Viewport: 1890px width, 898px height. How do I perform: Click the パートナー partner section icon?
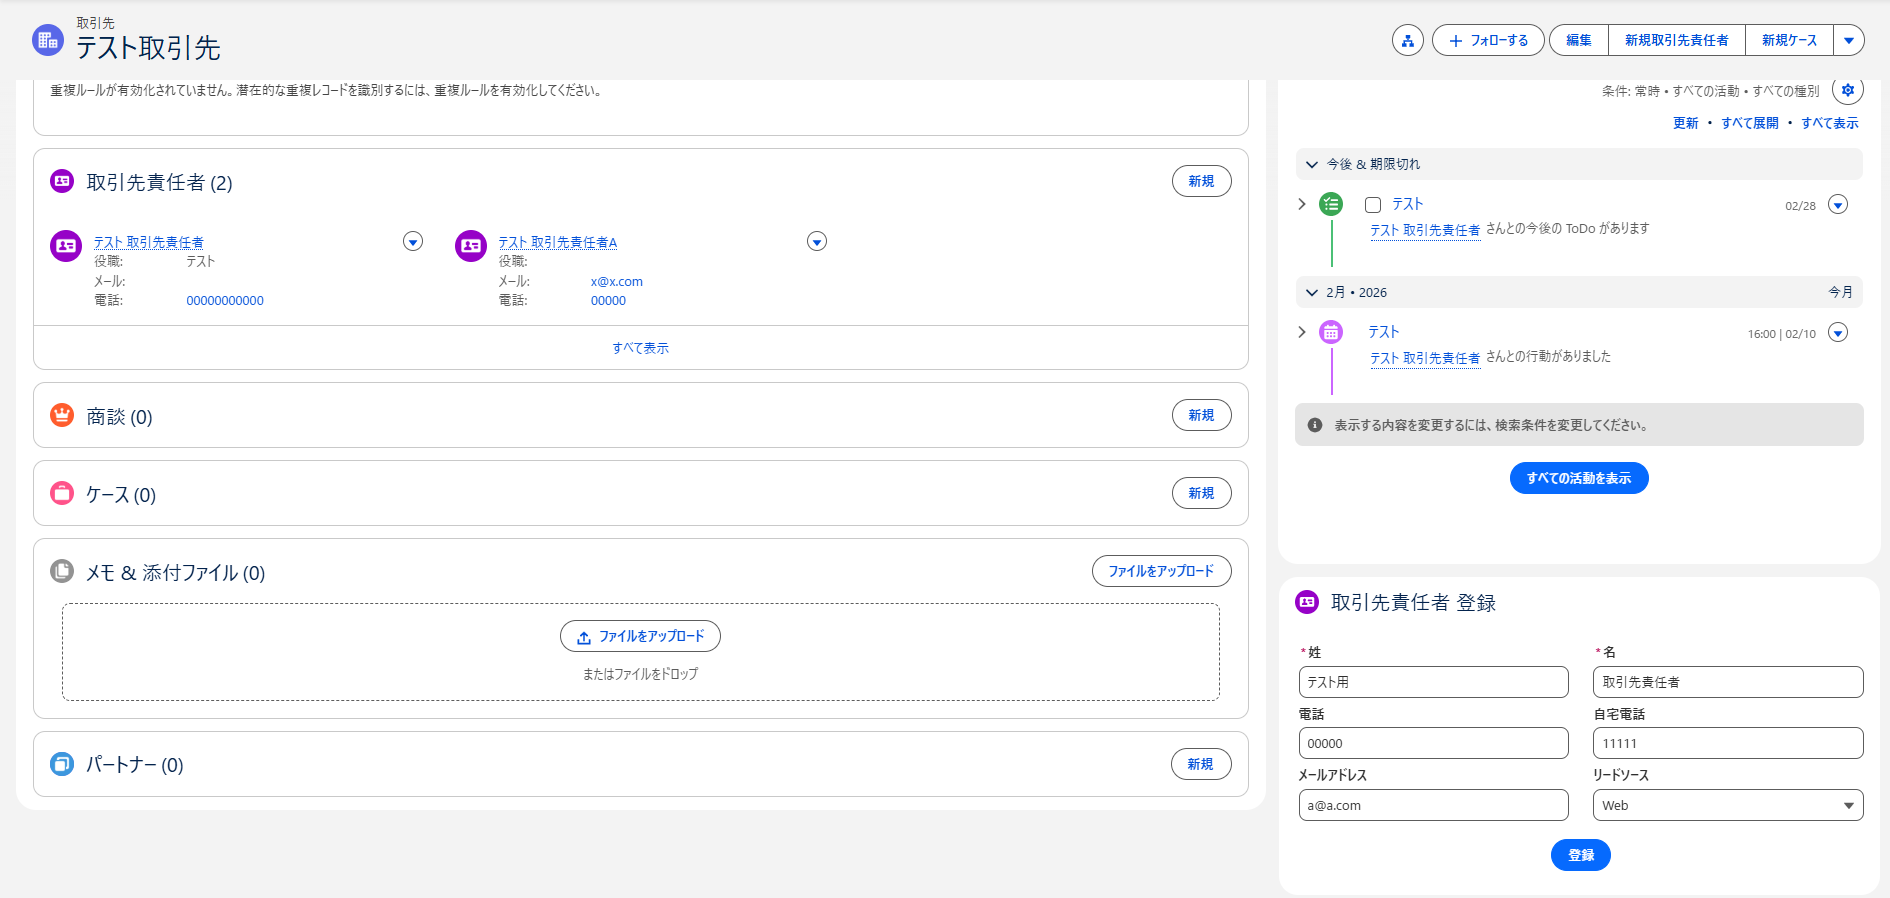pyautogui.click(x=62, y=764)
